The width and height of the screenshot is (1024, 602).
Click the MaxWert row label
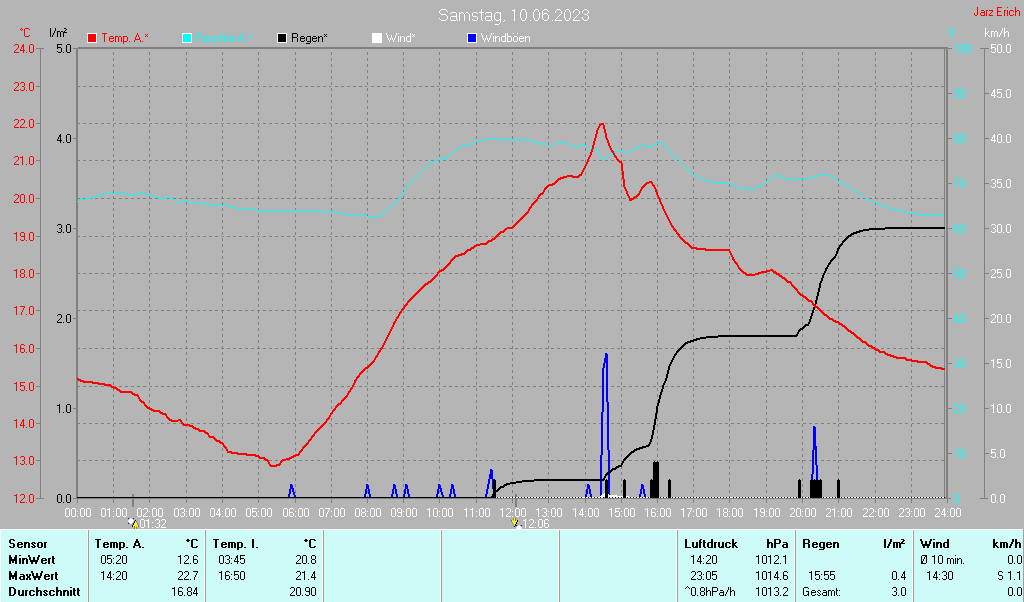coord(33,577)
